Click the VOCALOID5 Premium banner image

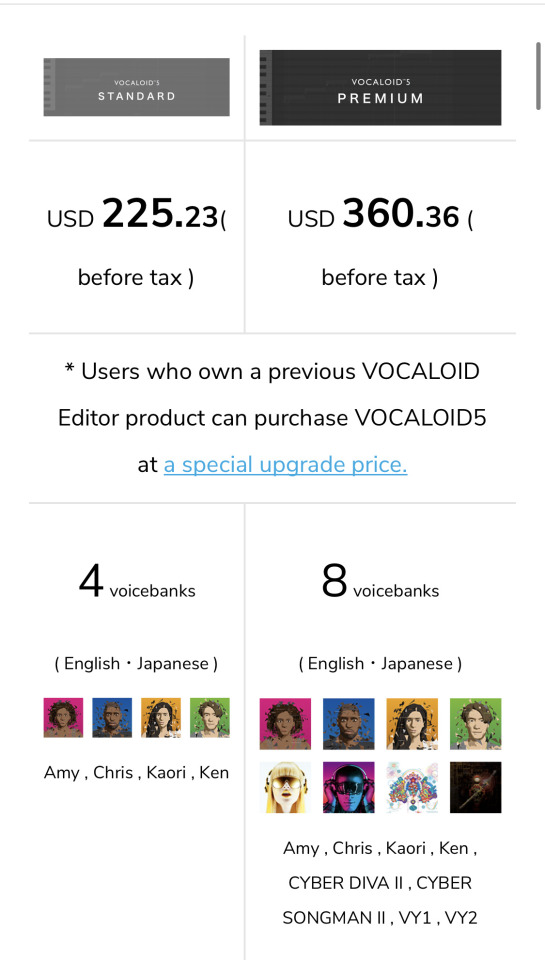tap(380, 88)
